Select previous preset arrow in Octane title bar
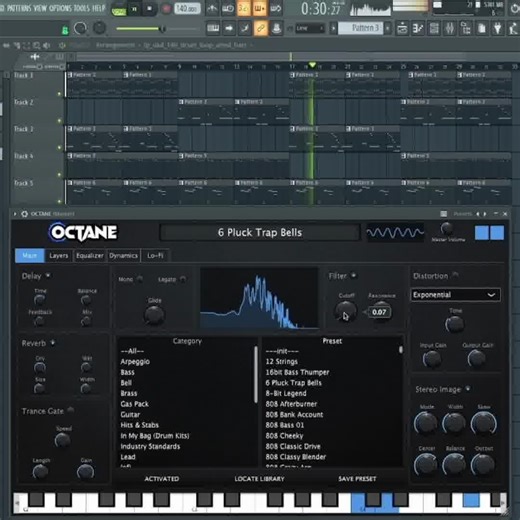Screen dimensions: 520x520 tap(478, 214)
